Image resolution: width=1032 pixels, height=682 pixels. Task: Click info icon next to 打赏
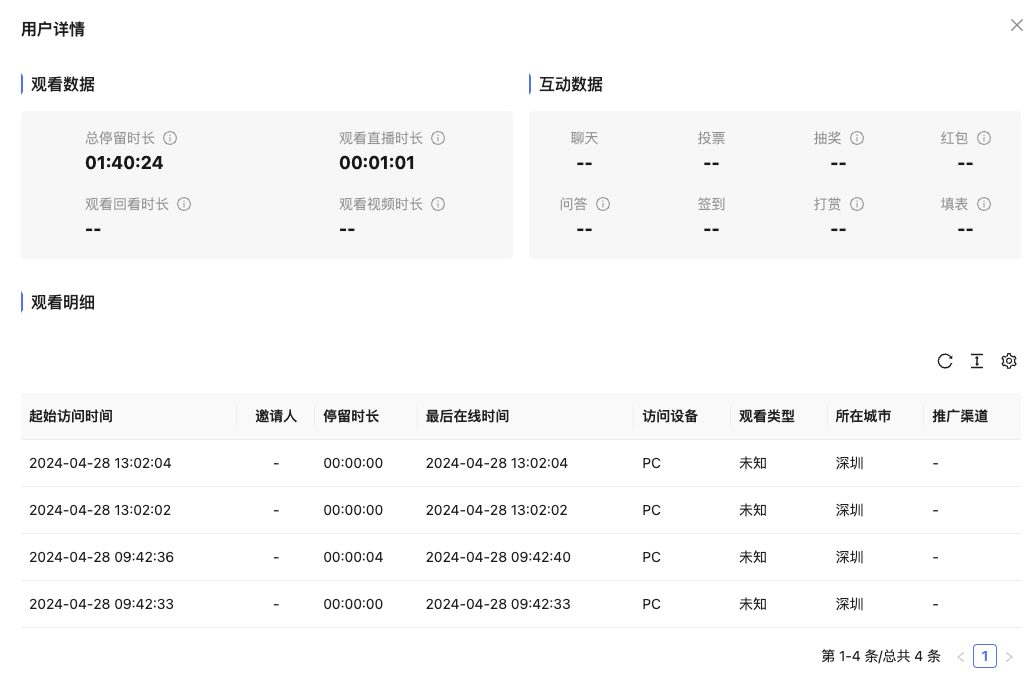pos(857,204)
